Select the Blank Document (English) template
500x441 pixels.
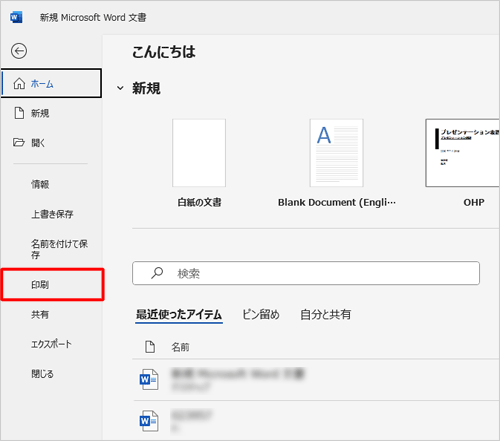coord(336,153)
